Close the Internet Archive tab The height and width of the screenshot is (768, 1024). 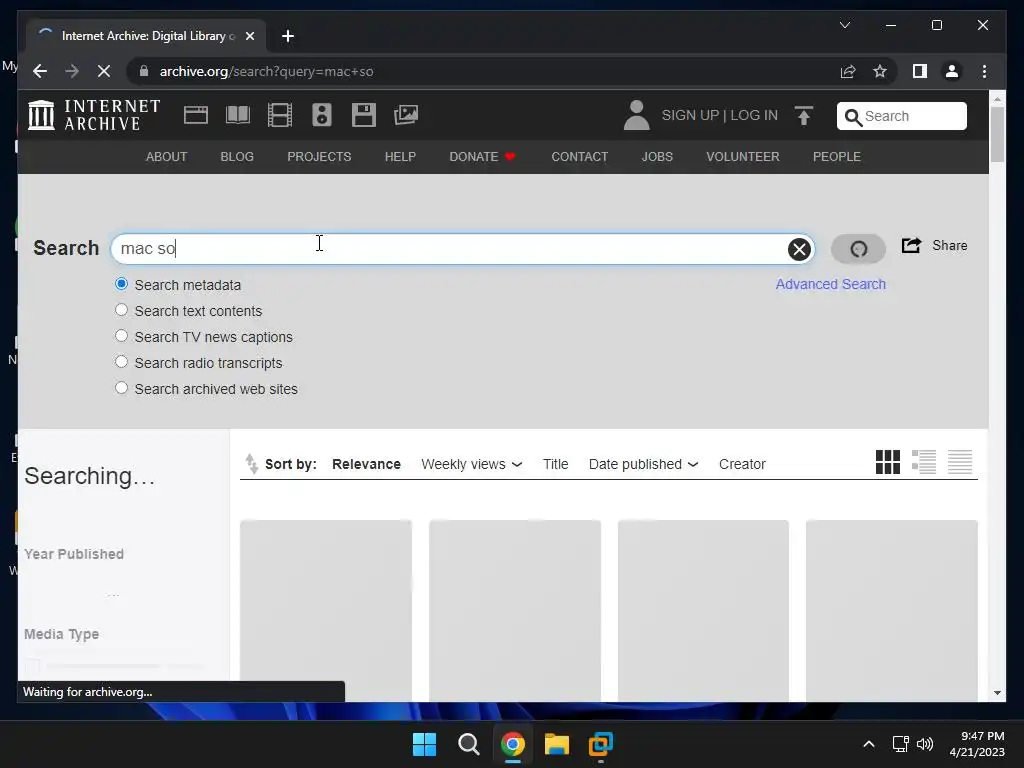(249, 36)
